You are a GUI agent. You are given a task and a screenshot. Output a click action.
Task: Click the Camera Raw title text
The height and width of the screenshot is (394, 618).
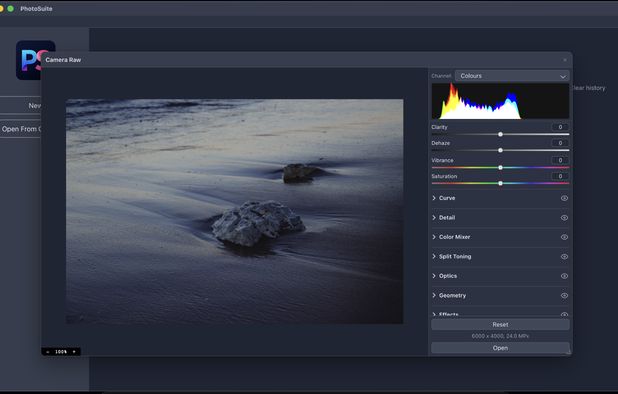pyautogui.click(x=63, y=60)
